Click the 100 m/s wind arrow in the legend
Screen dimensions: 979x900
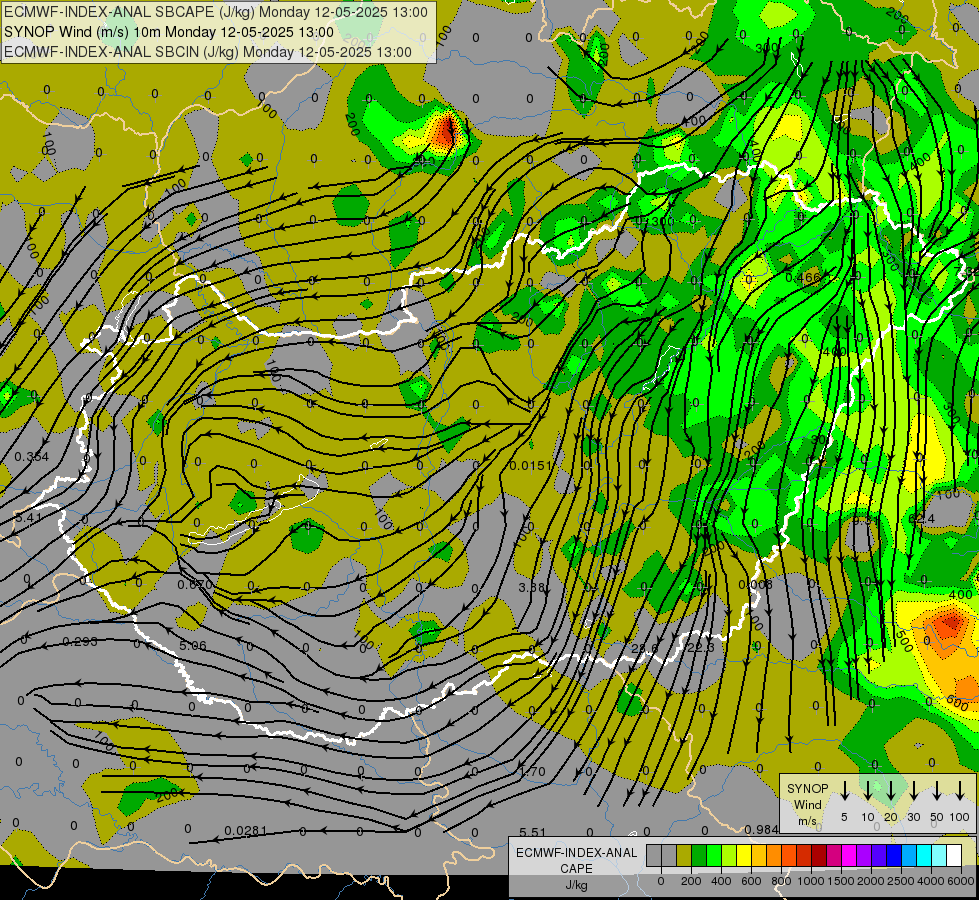960,791
